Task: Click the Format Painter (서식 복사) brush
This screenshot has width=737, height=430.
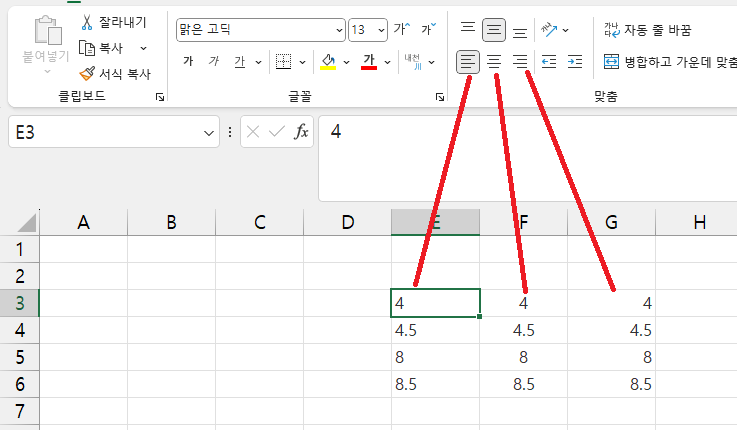Action: (87, 73)
